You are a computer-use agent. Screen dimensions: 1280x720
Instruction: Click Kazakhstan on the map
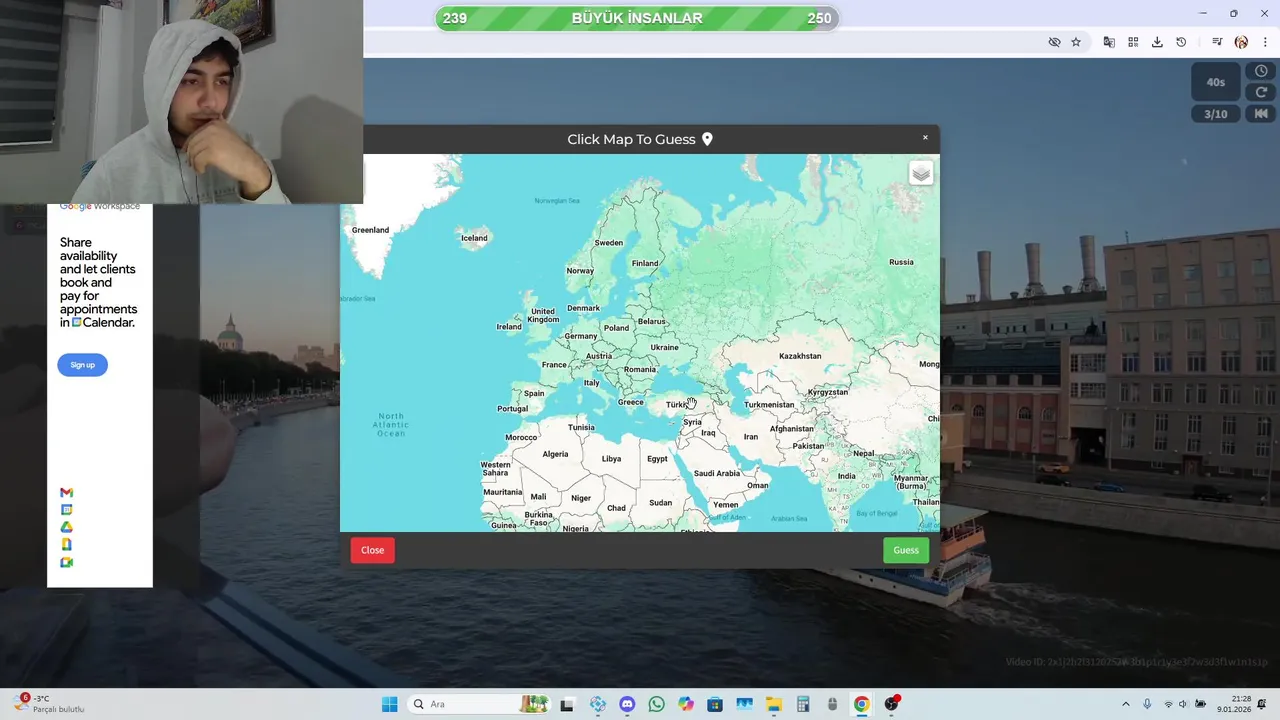coord(800,356)
